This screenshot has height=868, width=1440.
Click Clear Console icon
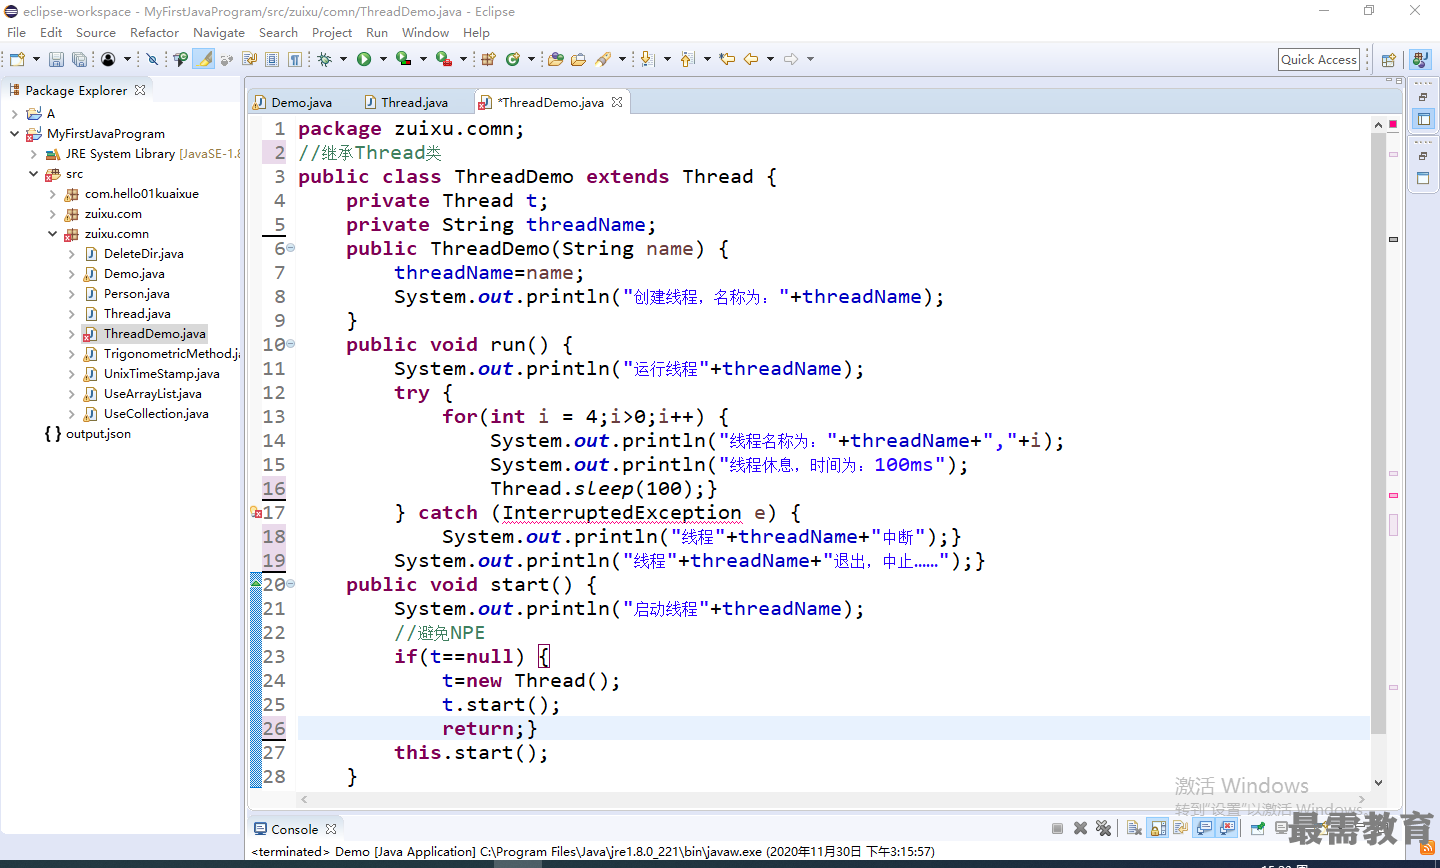[1134, 828]
